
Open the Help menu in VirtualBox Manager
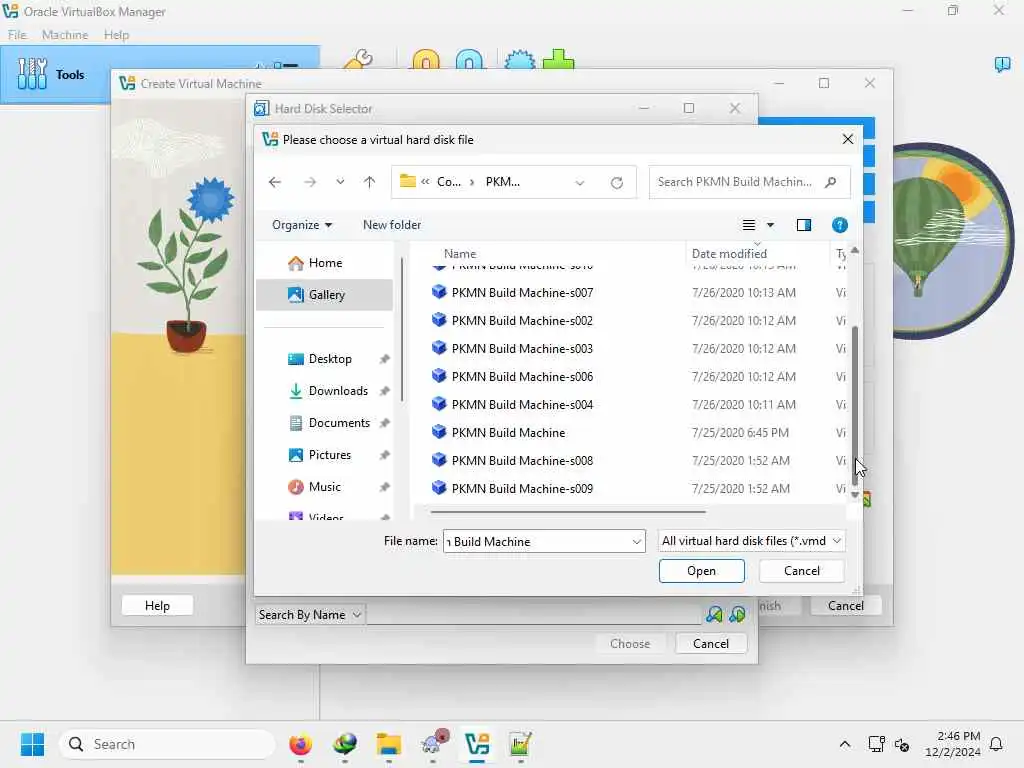point(116,35)
